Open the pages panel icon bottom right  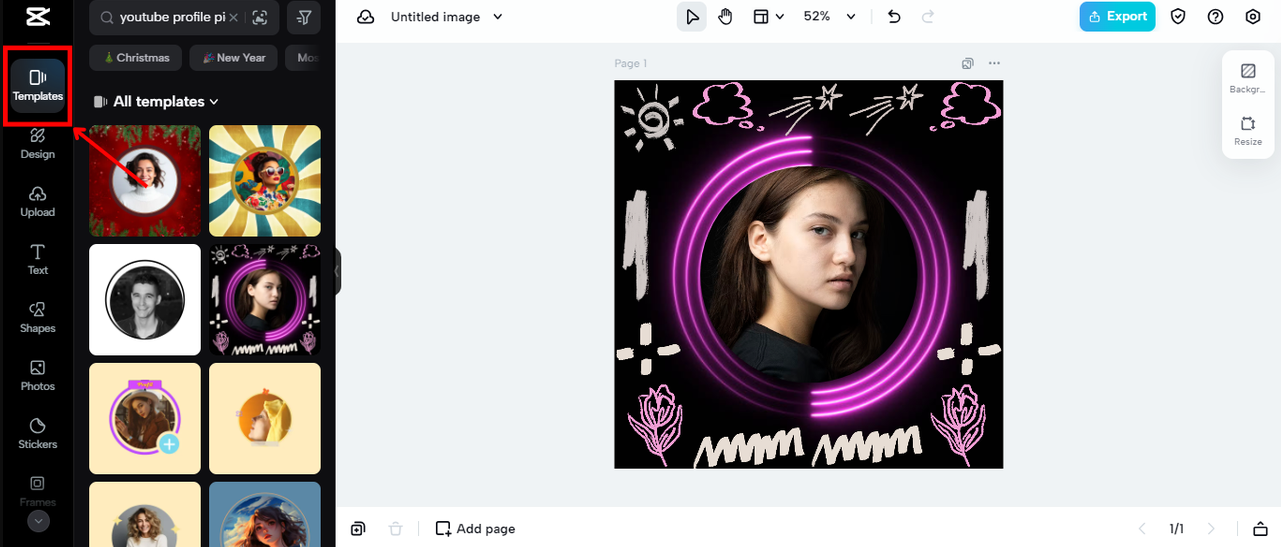pyautogui.click(x=1260, y=528)
